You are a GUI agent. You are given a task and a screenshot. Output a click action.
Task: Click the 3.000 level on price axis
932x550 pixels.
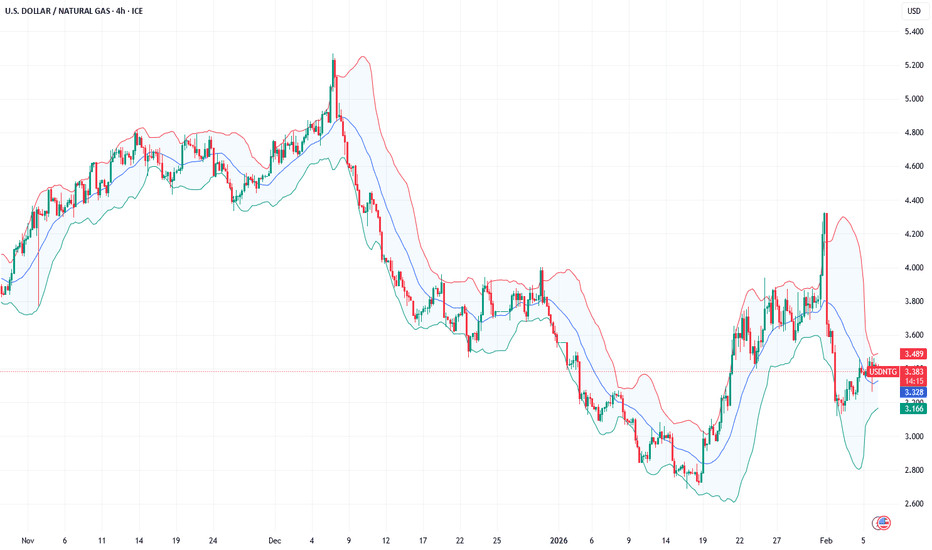[914, 436]
